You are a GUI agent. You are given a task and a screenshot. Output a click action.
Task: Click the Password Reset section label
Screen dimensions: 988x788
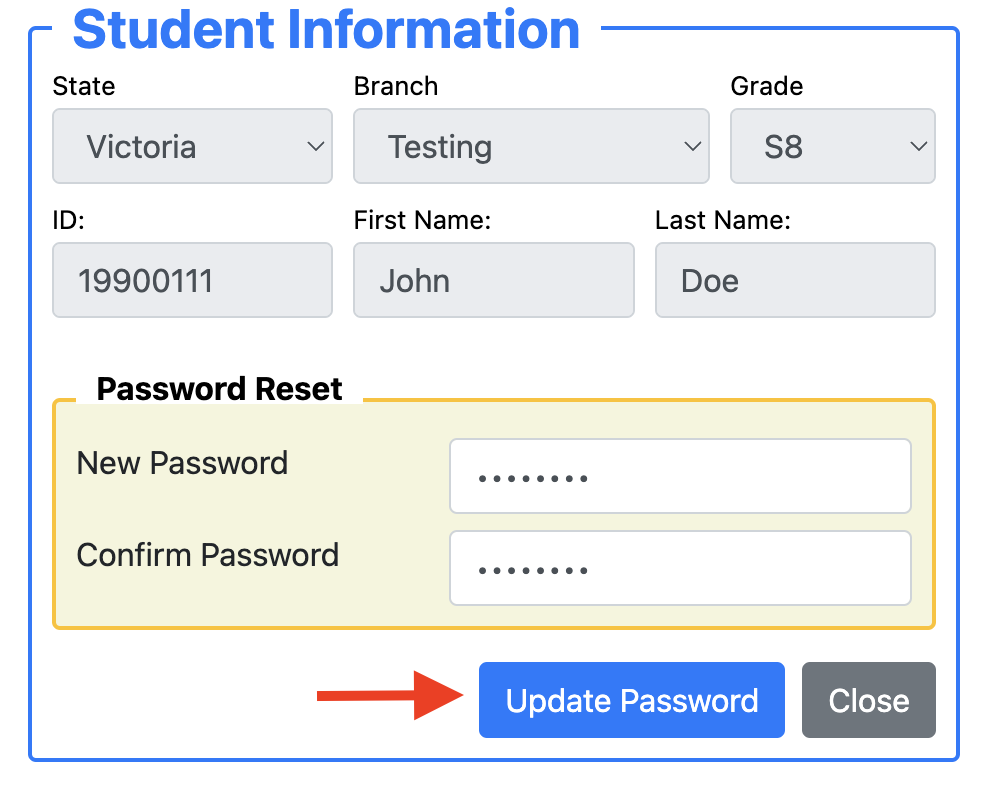(219, 389)
